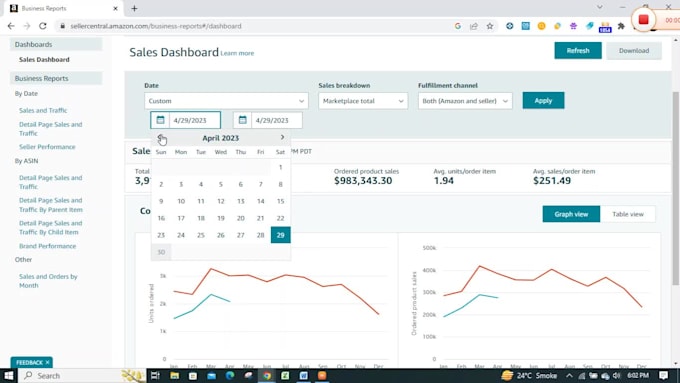
Task: Select April 15 in the calendar
Action: (281, 201)
